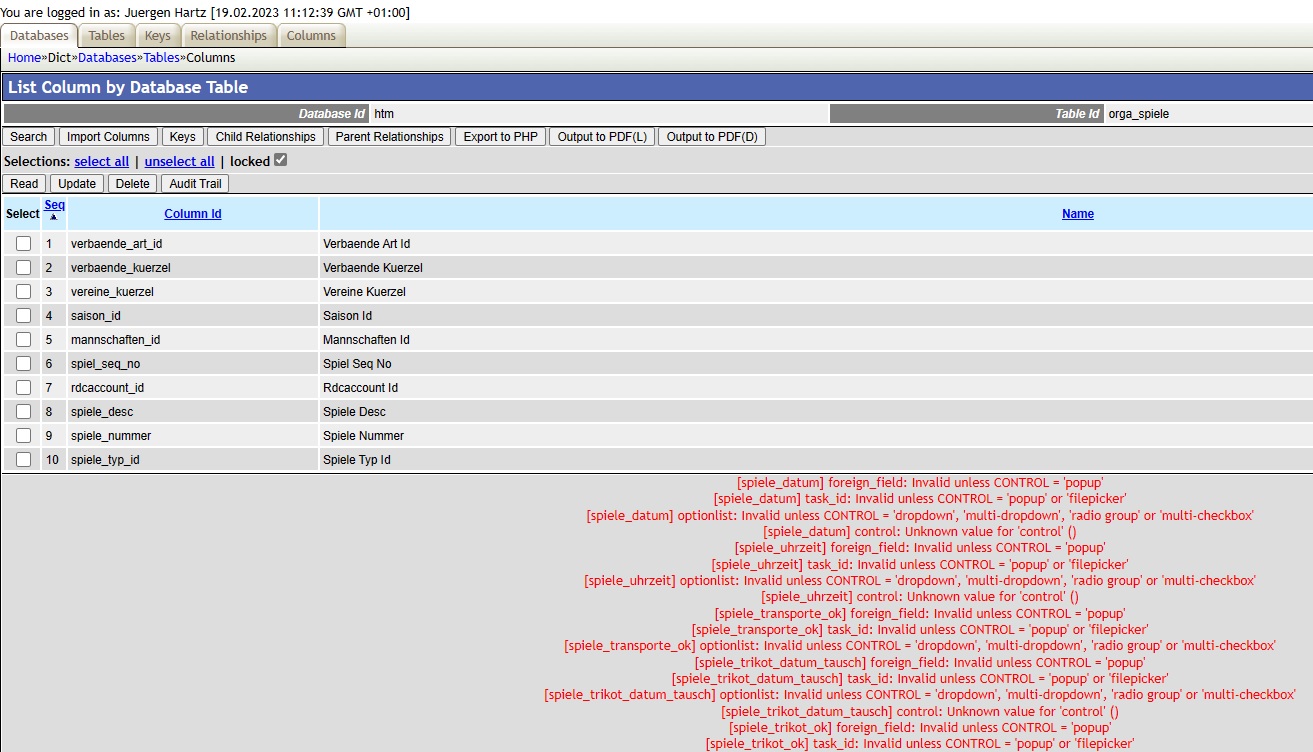Sort by Column Id header
The image size is (1313, 752).
pos(193,214)
